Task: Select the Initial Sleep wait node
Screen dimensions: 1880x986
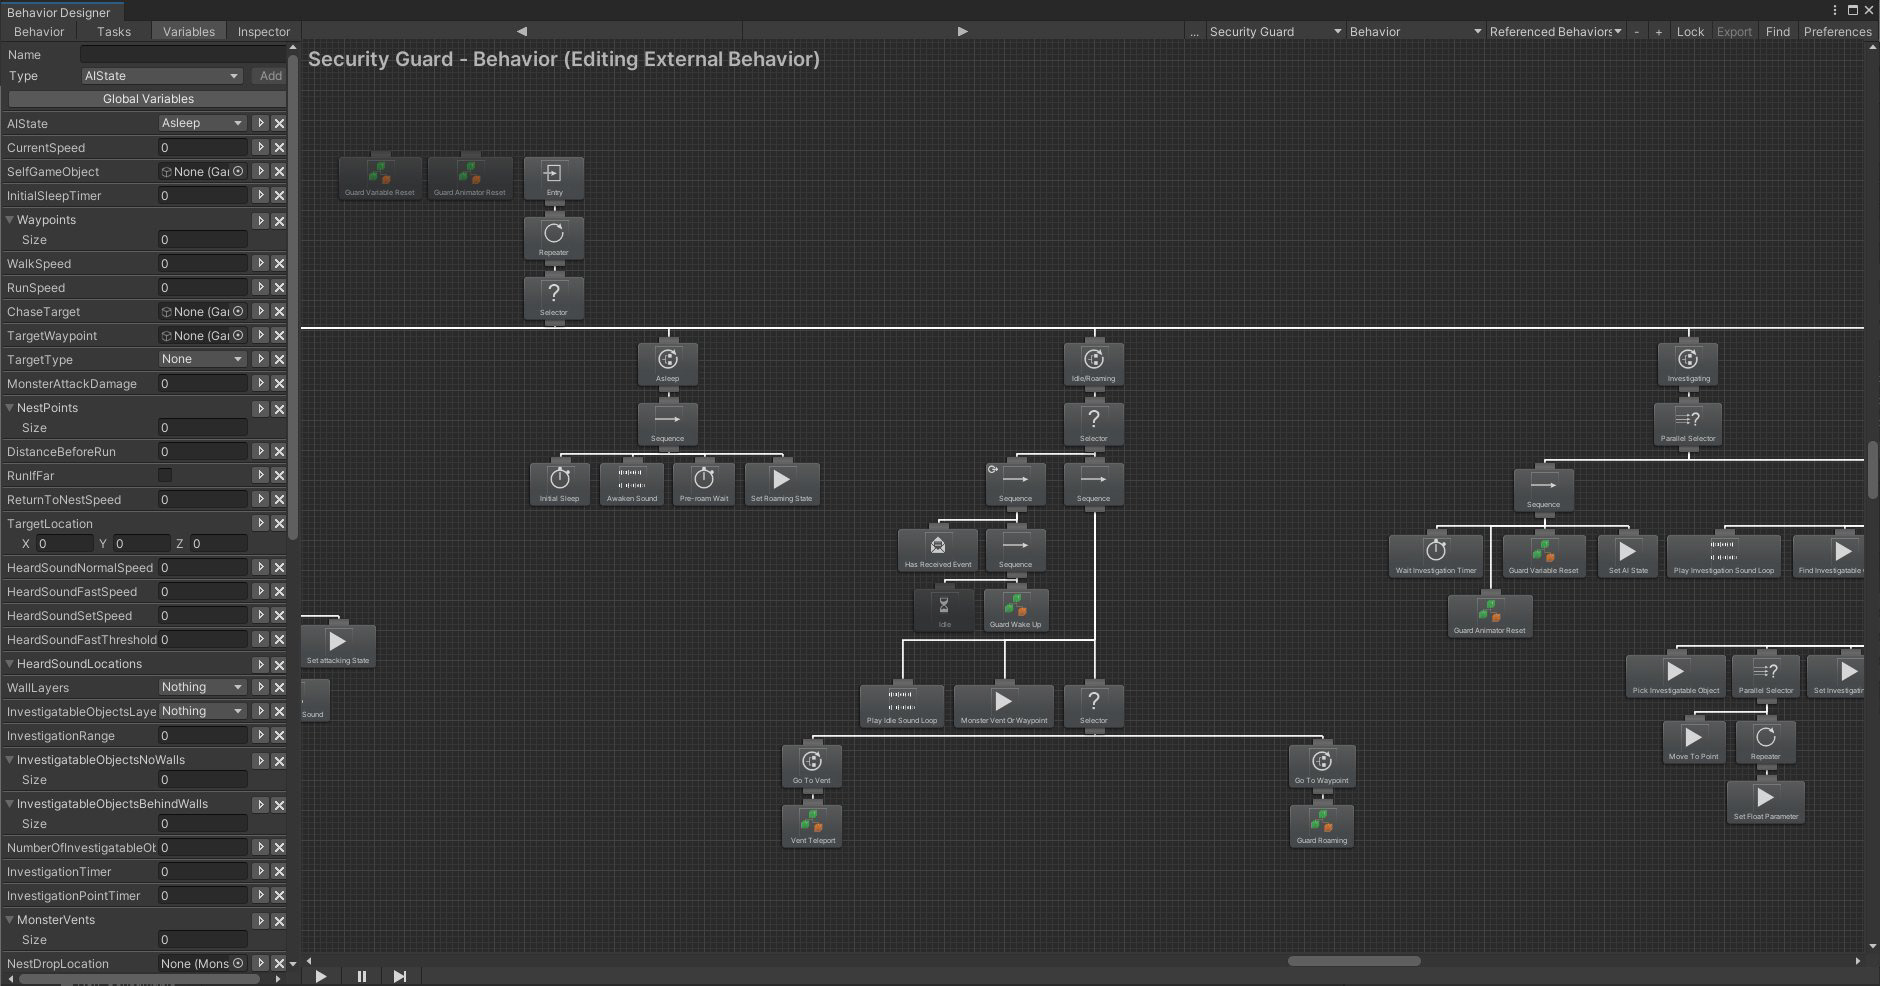Action: click(x=560, y=484)
